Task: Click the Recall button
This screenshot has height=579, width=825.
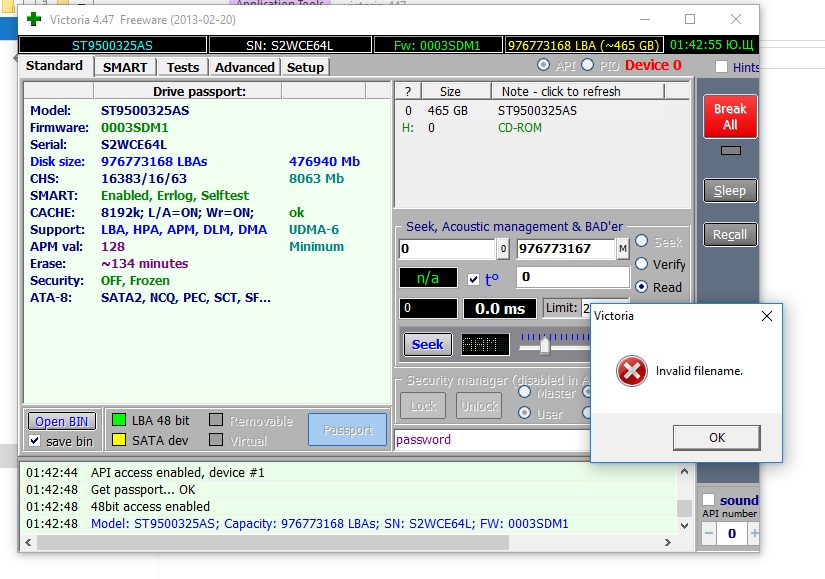Action: coord(730,234)
